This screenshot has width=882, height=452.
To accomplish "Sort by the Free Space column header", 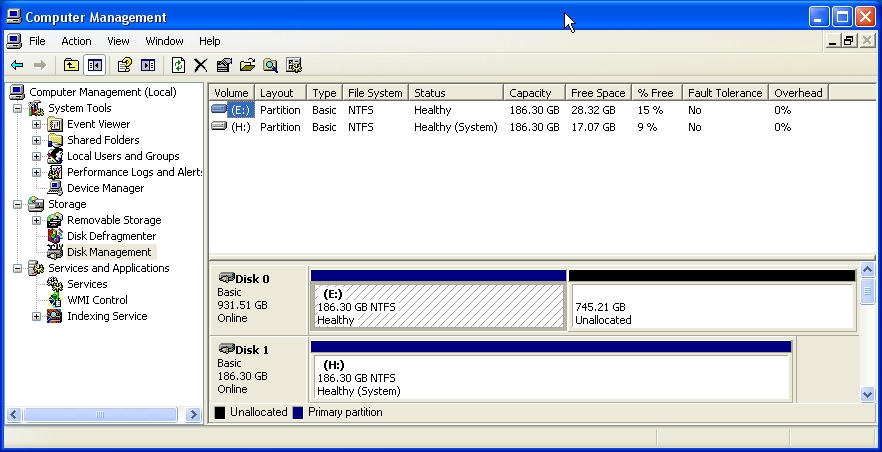I will tap(598, 93).
